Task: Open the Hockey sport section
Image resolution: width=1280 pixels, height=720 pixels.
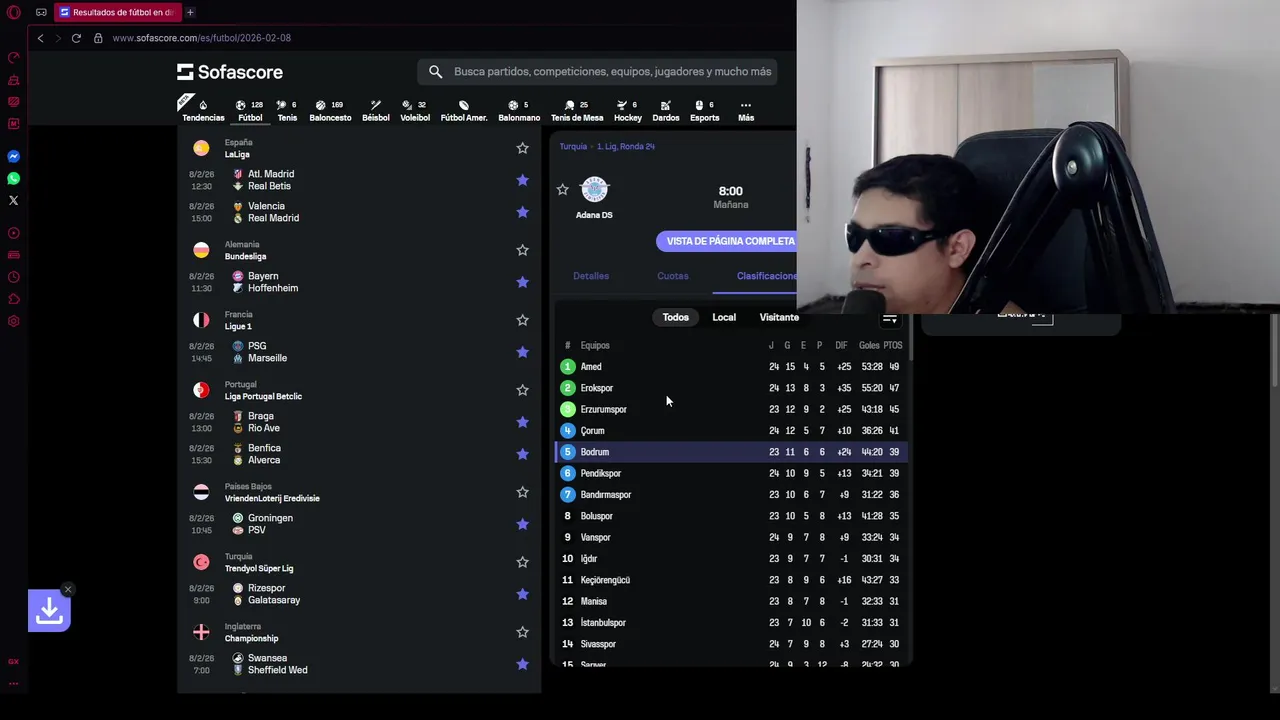Action: point(628,111)
